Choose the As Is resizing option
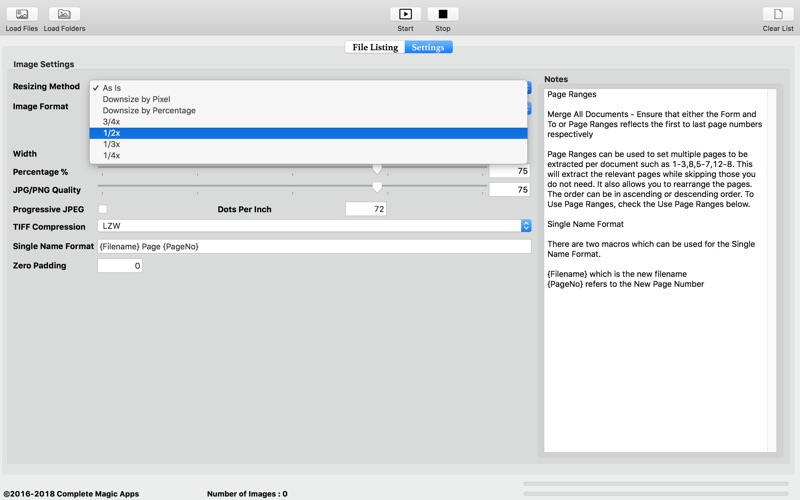The width and height of the screenshot is (800, 500). (308, 88)
